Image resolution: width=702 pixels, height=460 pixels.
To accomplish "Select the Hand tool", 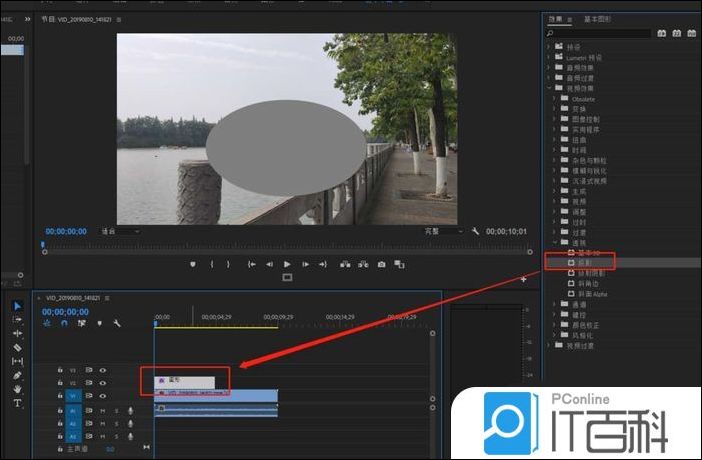I will click(x=17, y=389).
